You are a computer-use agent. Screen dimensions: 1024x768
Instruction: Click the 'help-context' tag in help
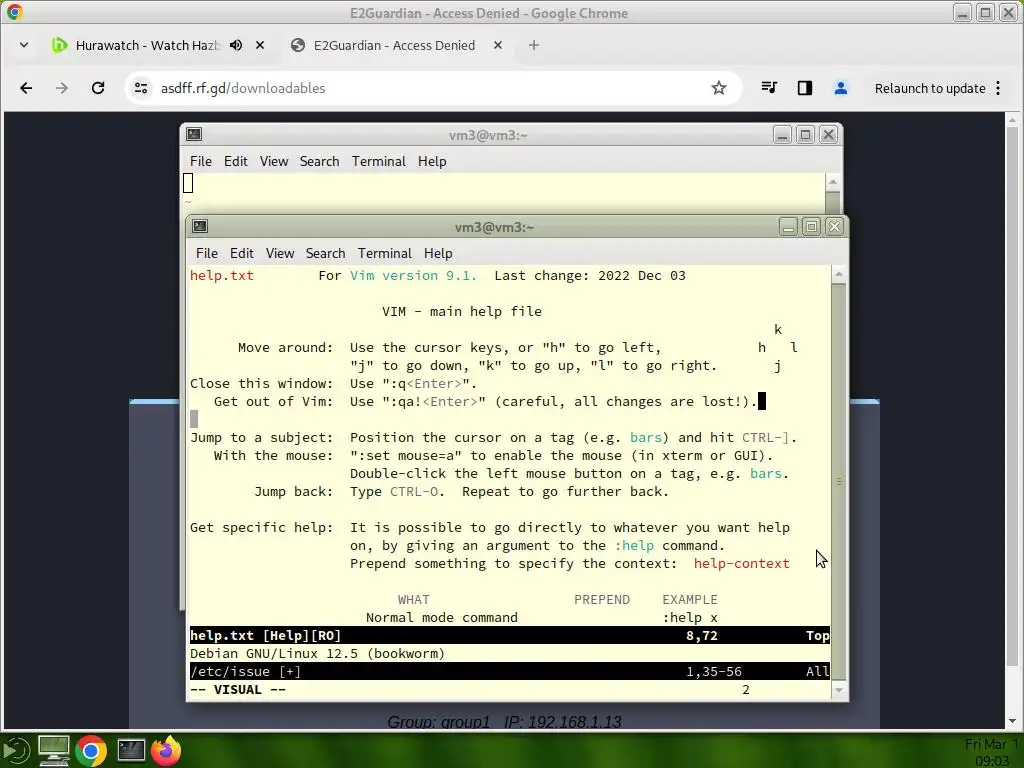pyautogui.click(x=741, y=564)
